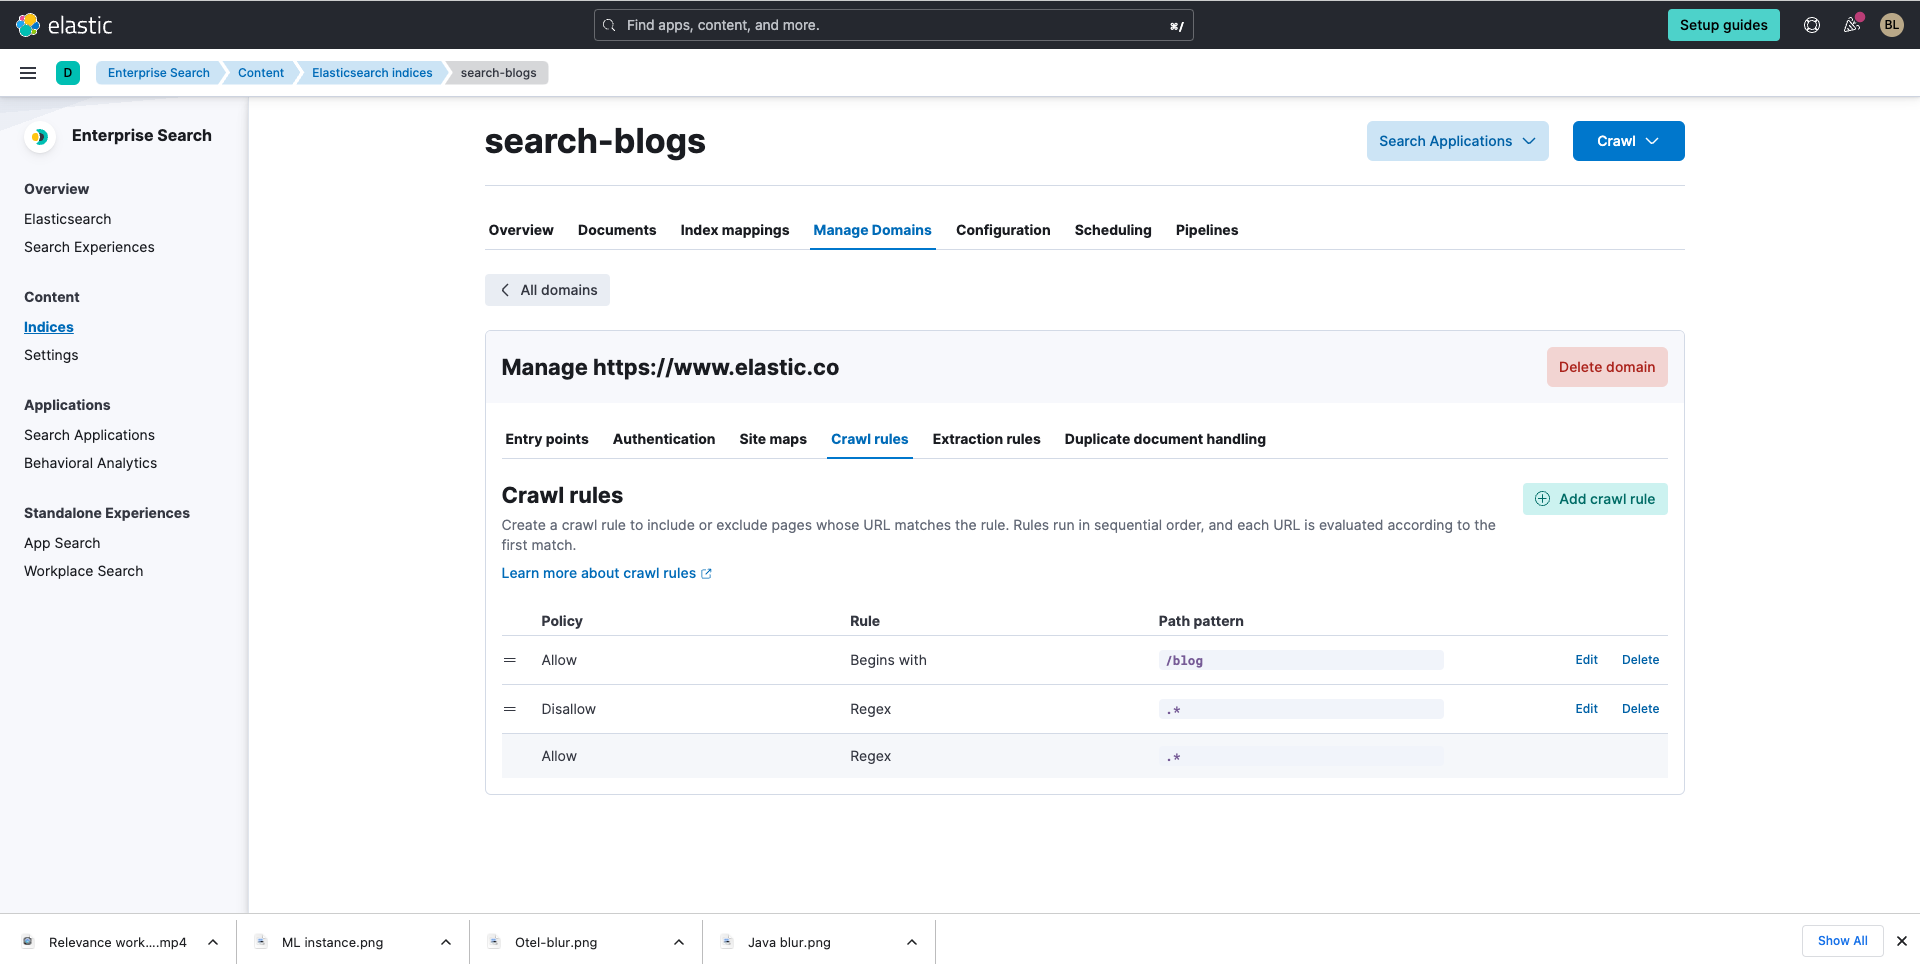
Task: Open the Configuration tab
Action: click(x=1003, y=230)
